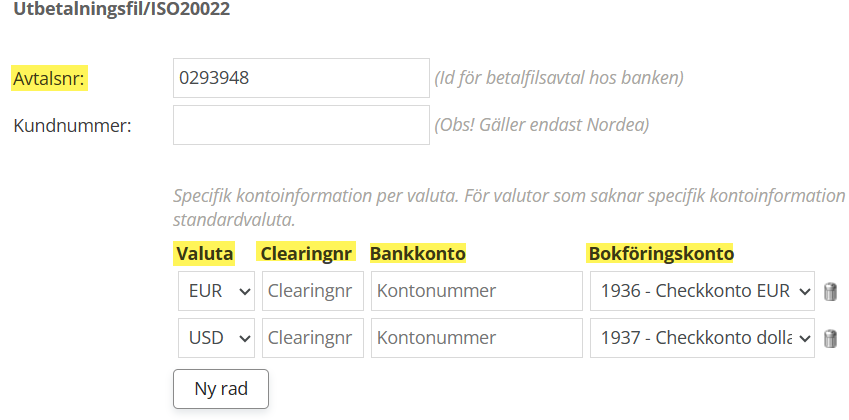
Task: Click the Clearingnr column header
Action: click(x=306, y=254)
